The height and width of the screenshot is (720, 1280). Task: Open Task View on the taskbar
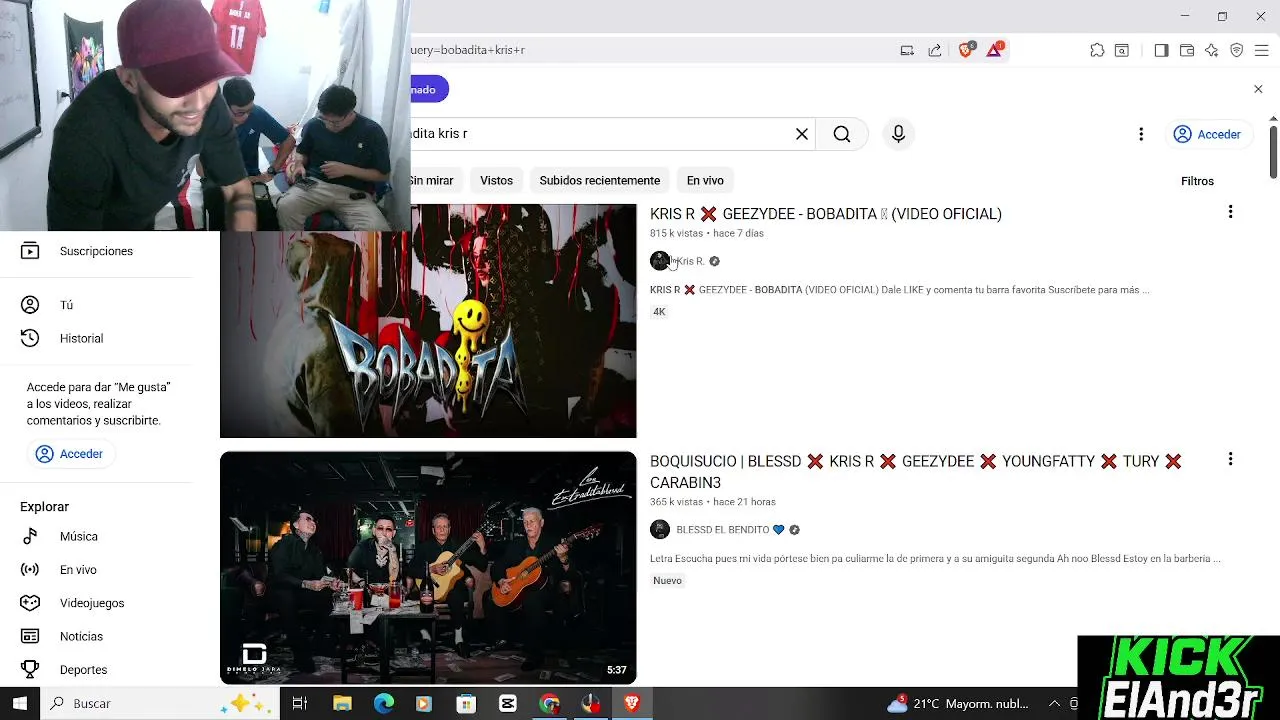click(299, 703)
